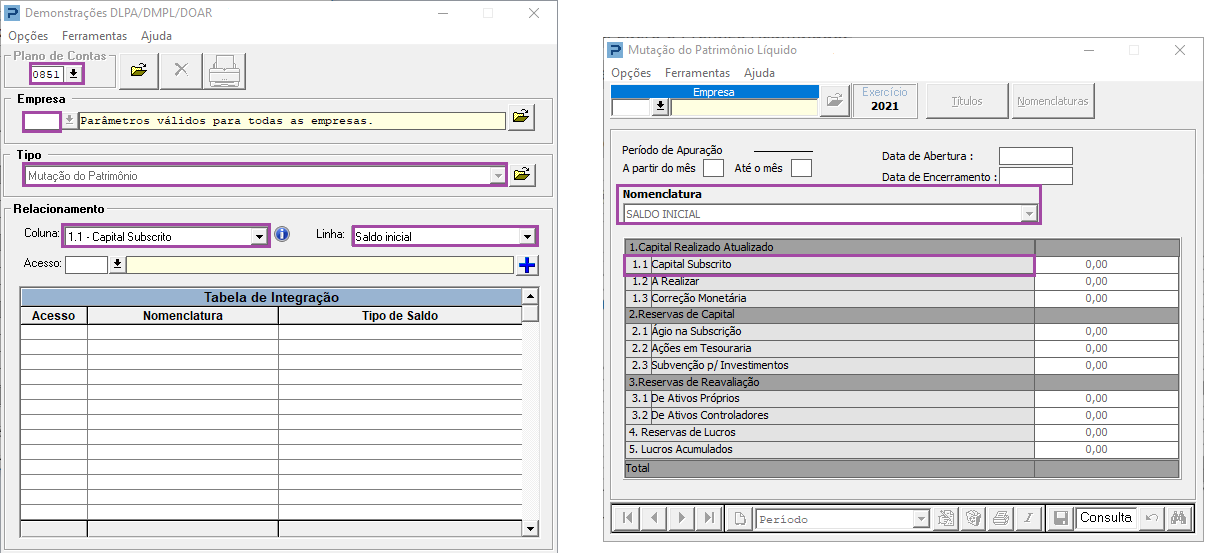Click the folder icon in Empresa row of left window

(521, 118)
